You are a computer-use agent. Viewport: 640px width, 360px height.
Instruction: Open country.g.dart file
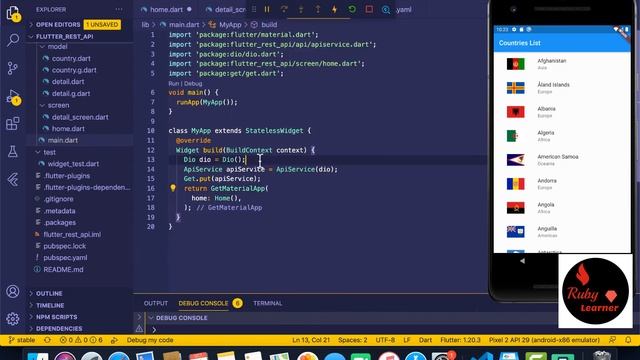point(74,70)
